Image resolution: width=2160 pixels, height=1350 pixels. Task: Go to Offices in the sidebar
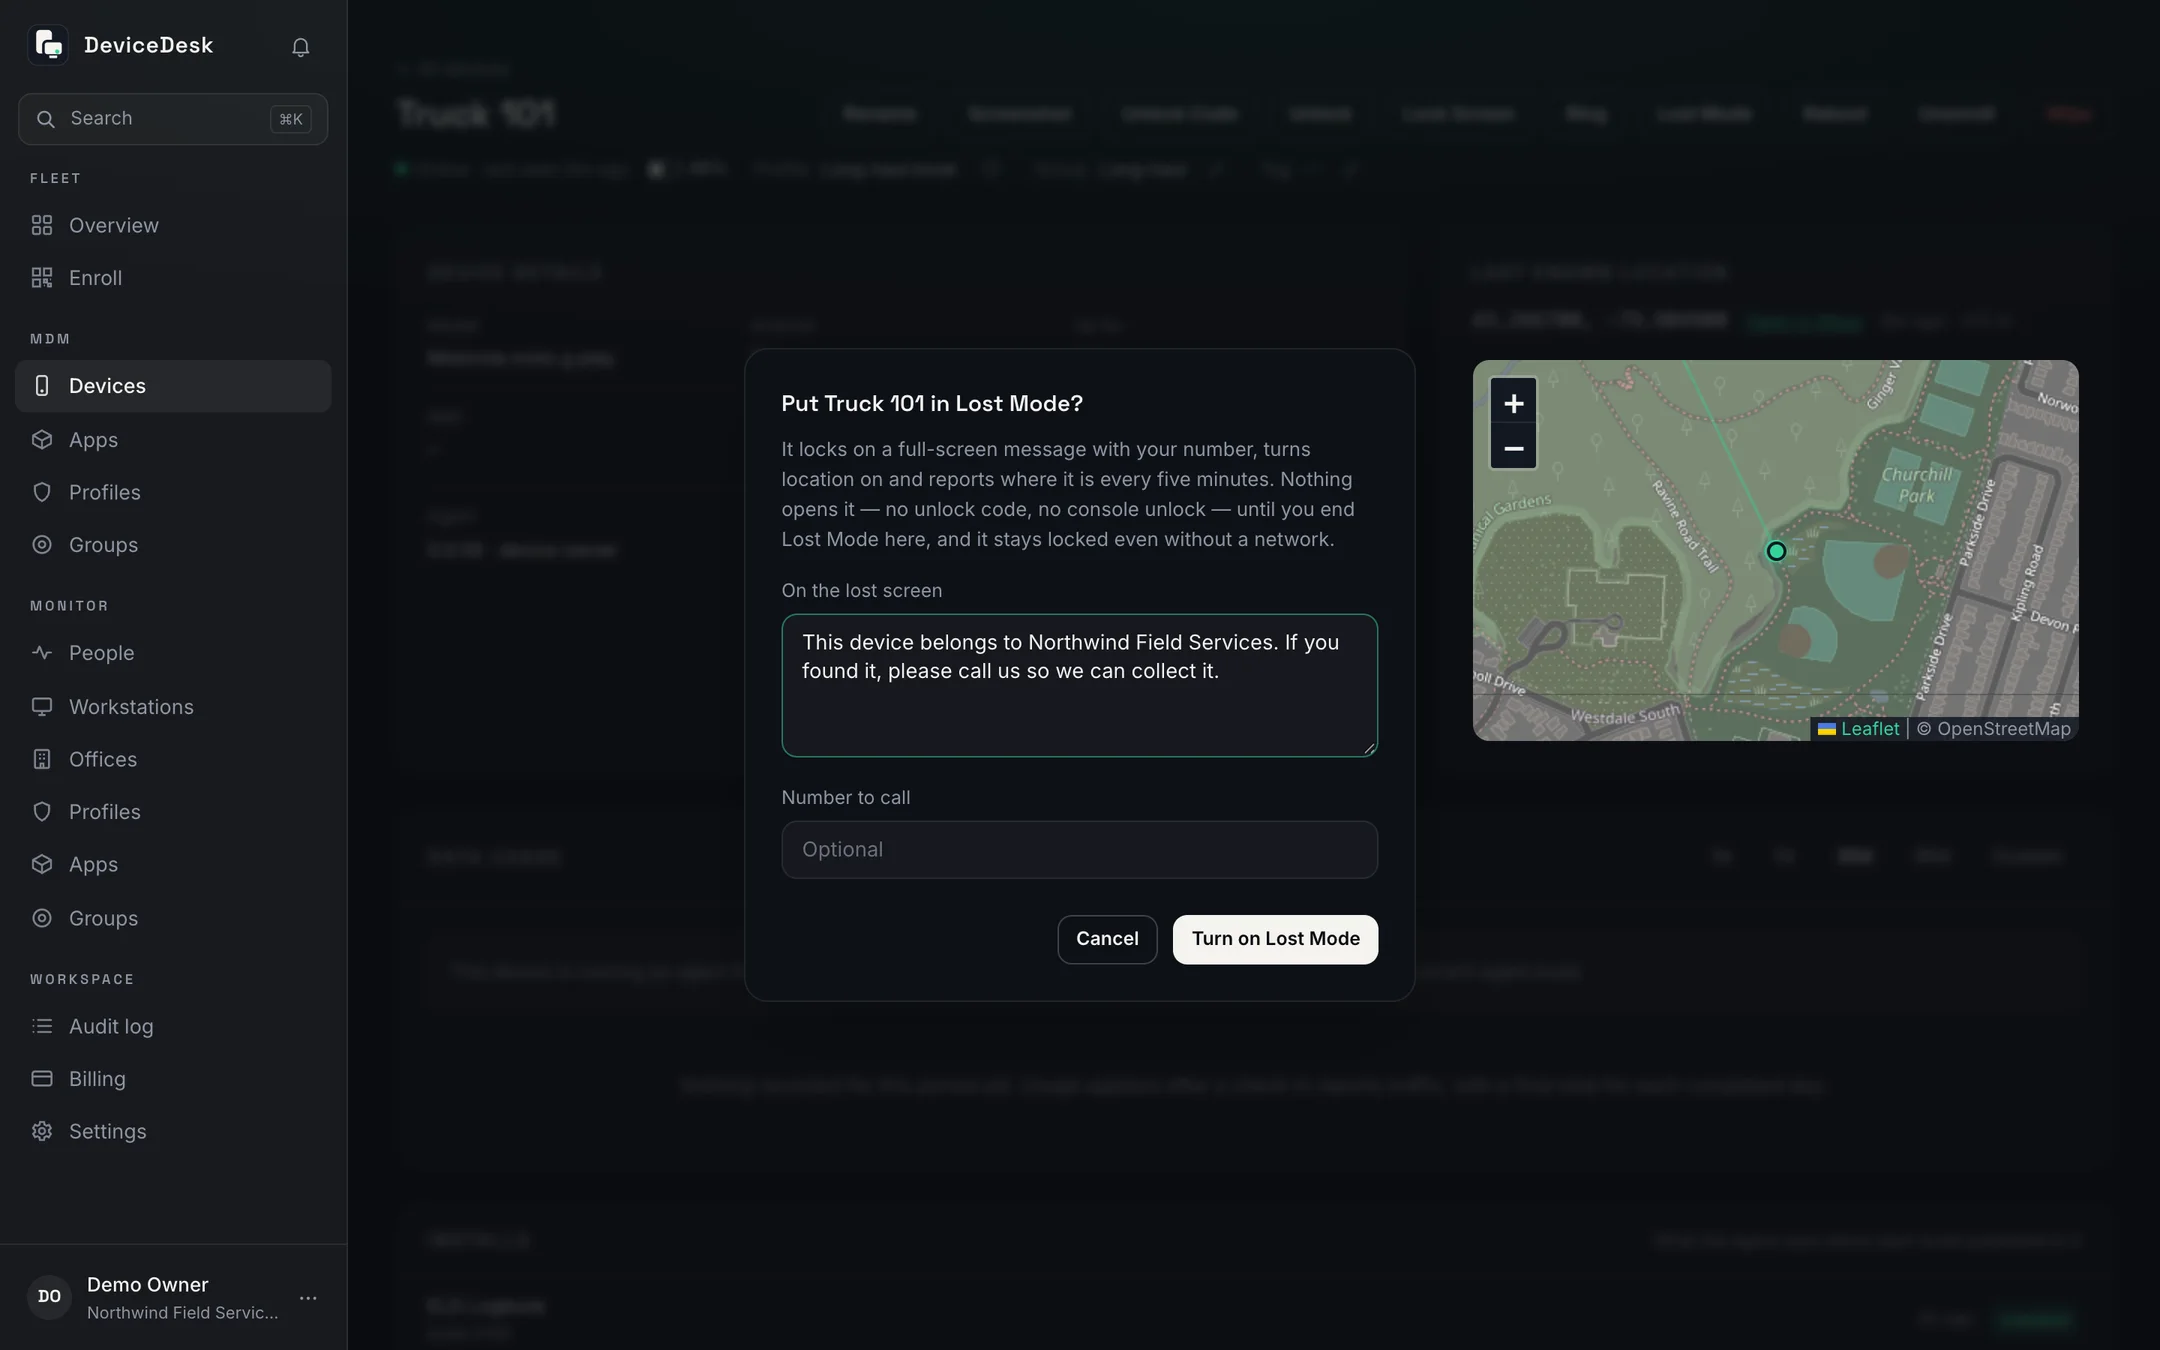point(173,759)
